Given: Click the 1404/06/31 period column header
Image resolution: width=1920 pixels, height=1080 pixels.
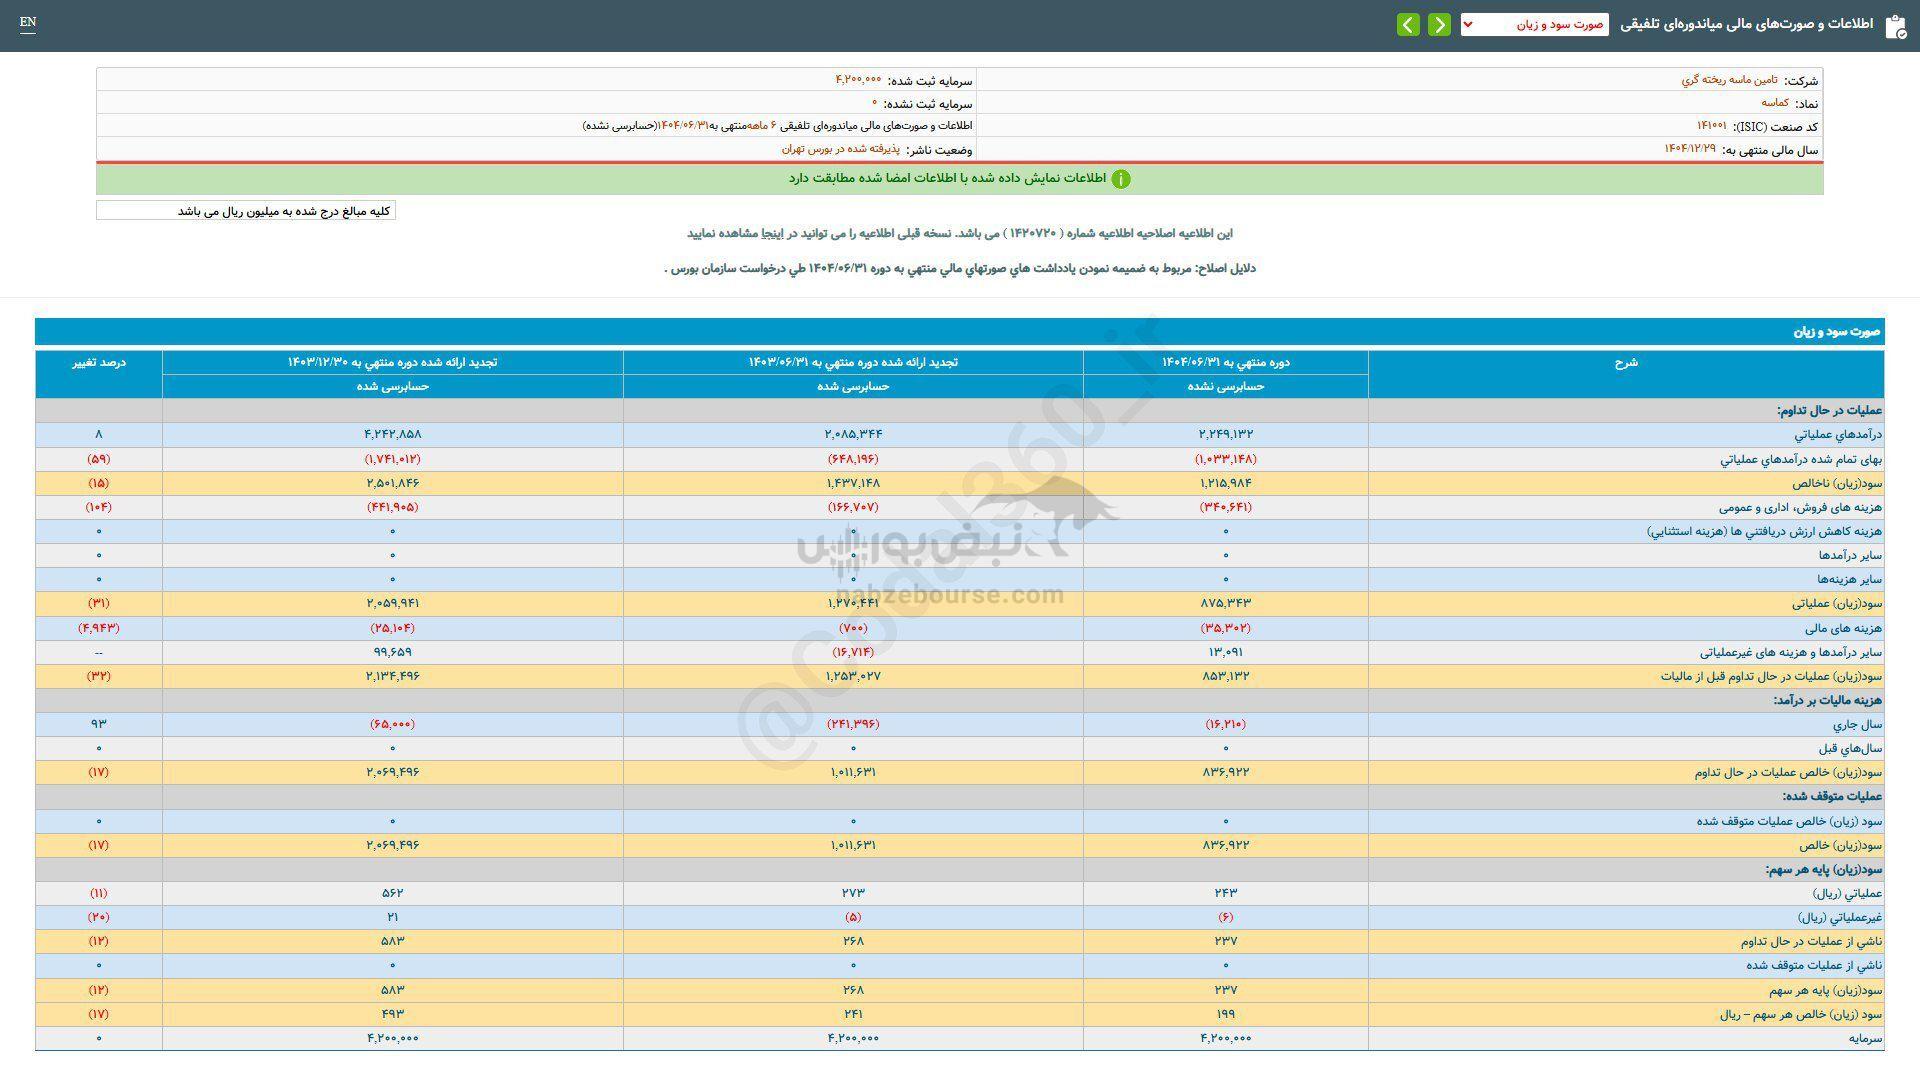Looking at the screenshot, I should (x=1225, y=363).
